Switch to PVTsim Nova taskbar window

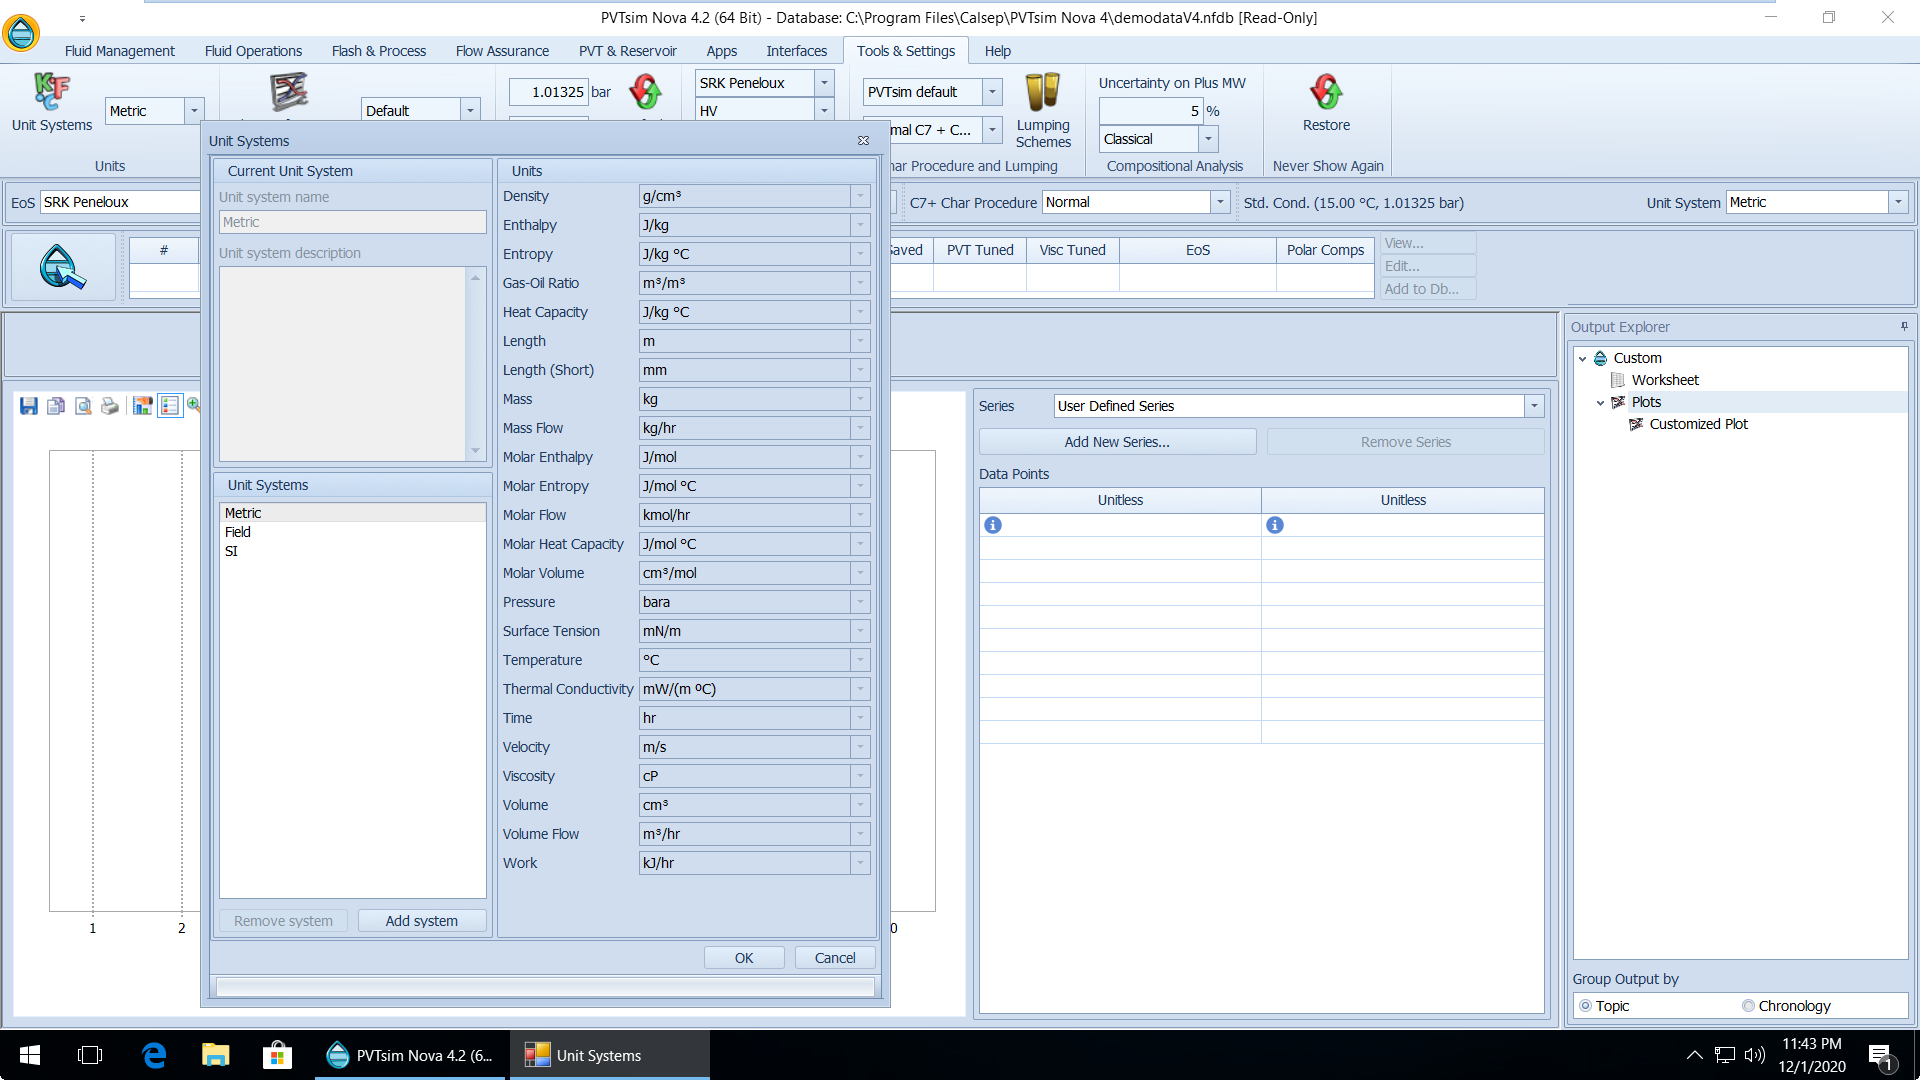(x=411, y=1055)
